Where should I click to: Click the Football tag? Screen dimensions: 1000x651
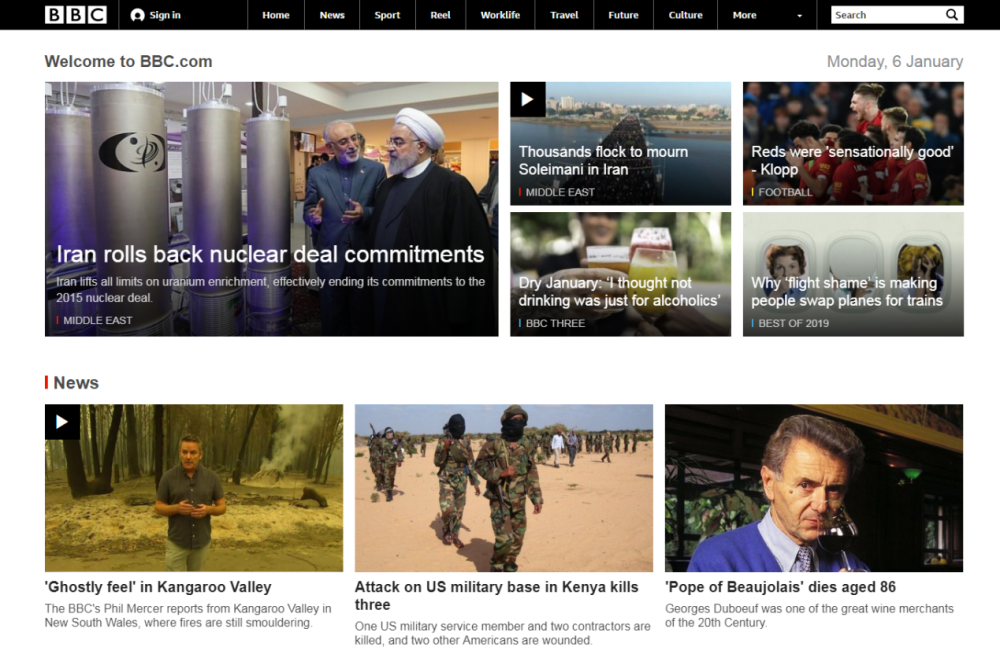coord(784,192)
